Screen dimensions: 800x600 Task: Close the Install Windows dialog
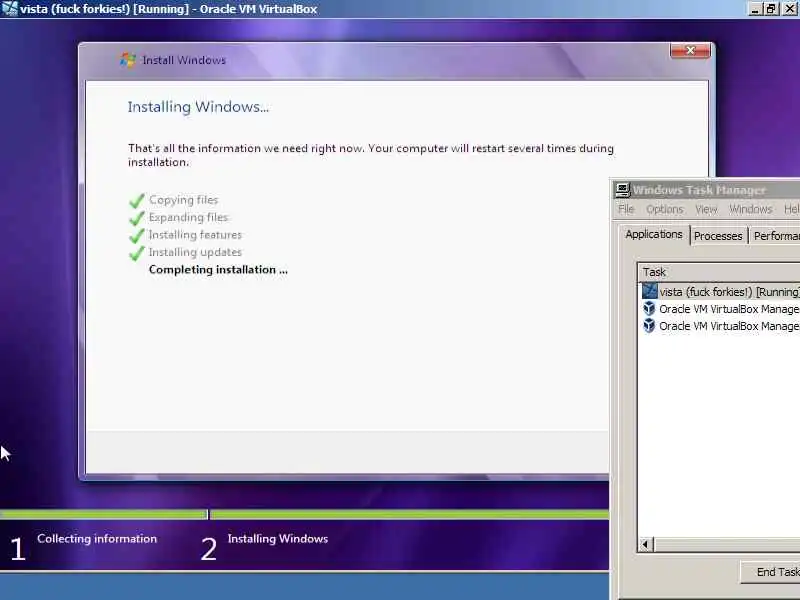click(690, 50)
